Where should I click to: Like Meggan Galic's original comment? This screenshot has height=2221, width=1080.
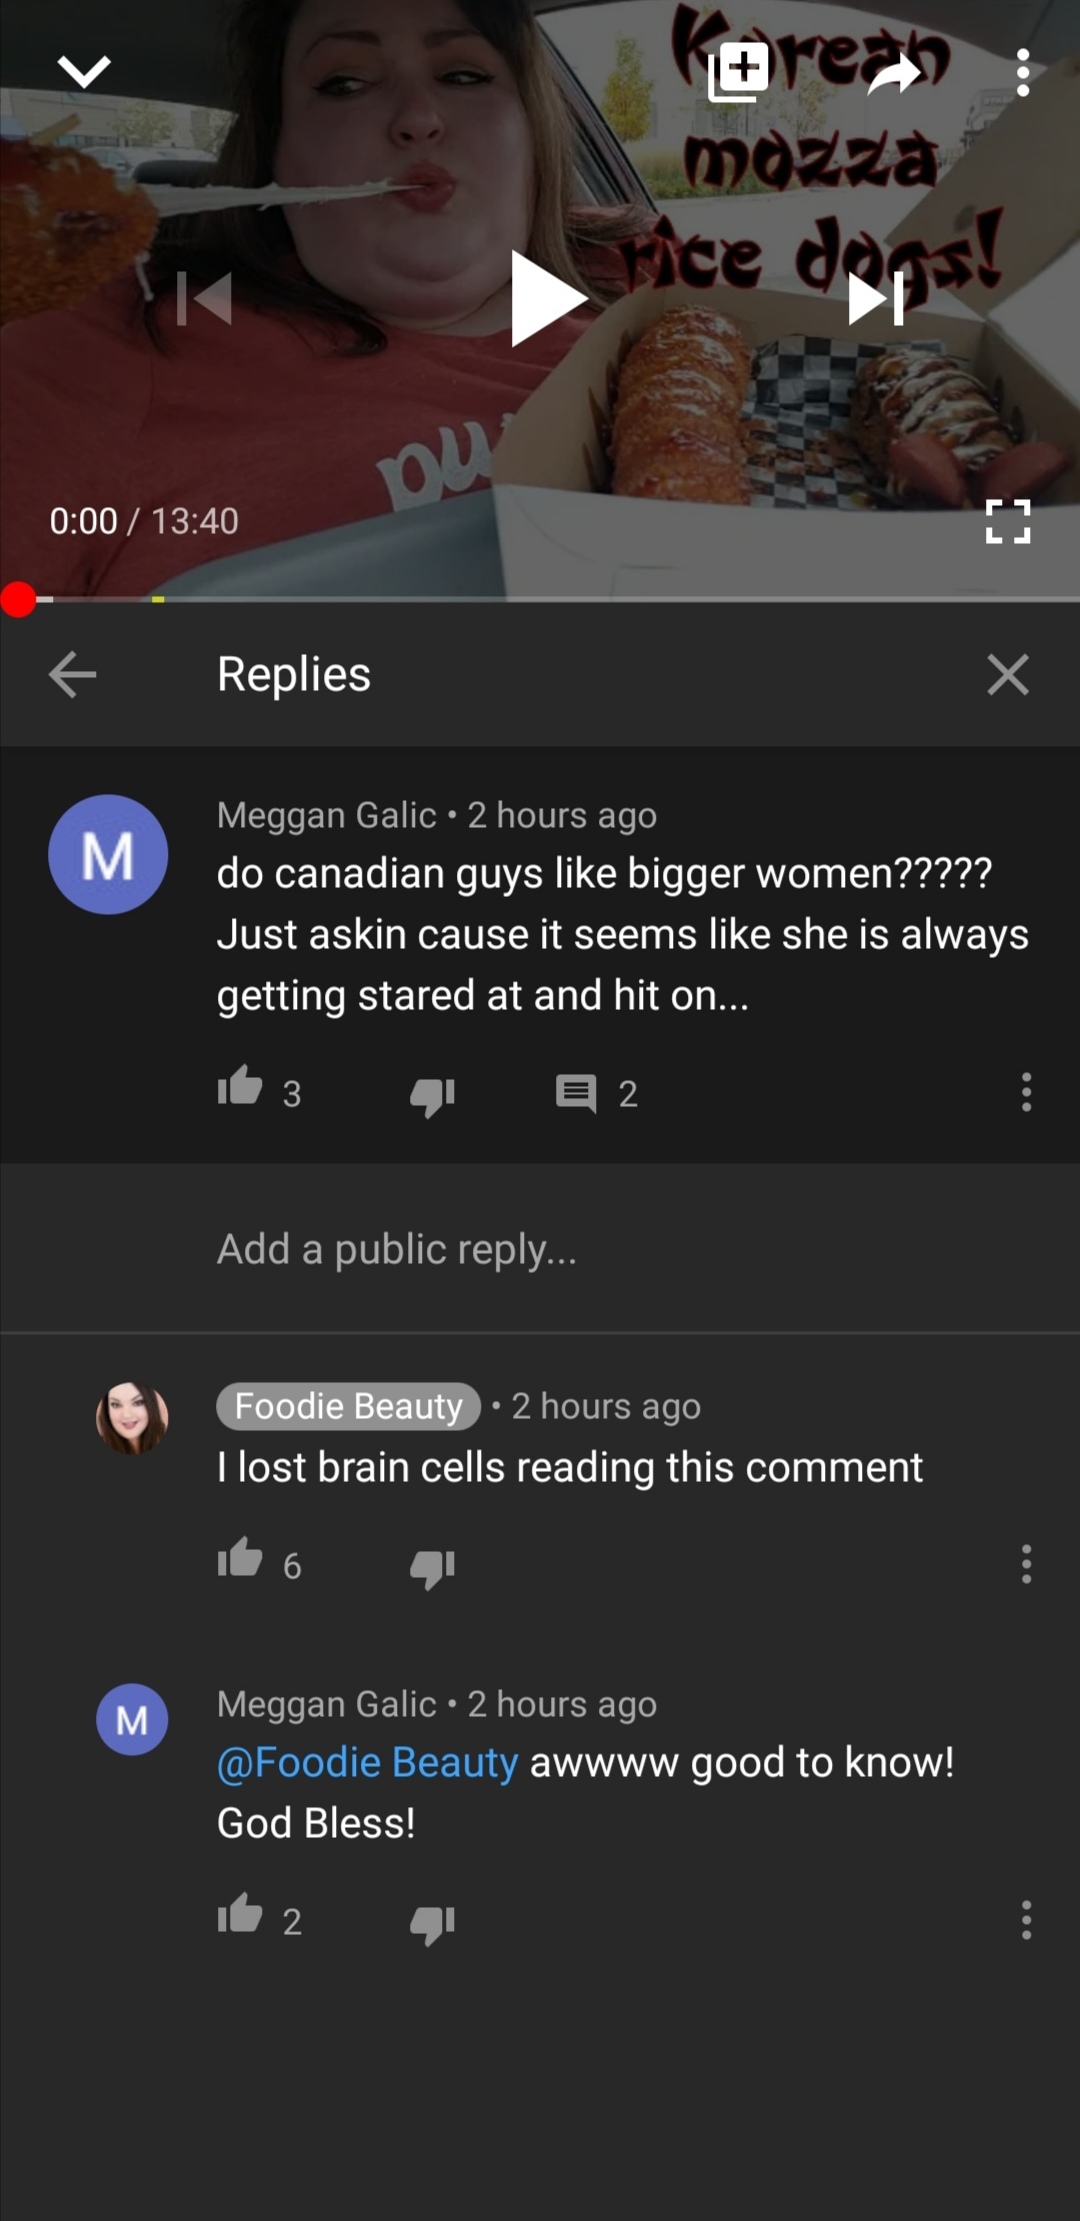pyautogui.click(x=240, y=1087)
